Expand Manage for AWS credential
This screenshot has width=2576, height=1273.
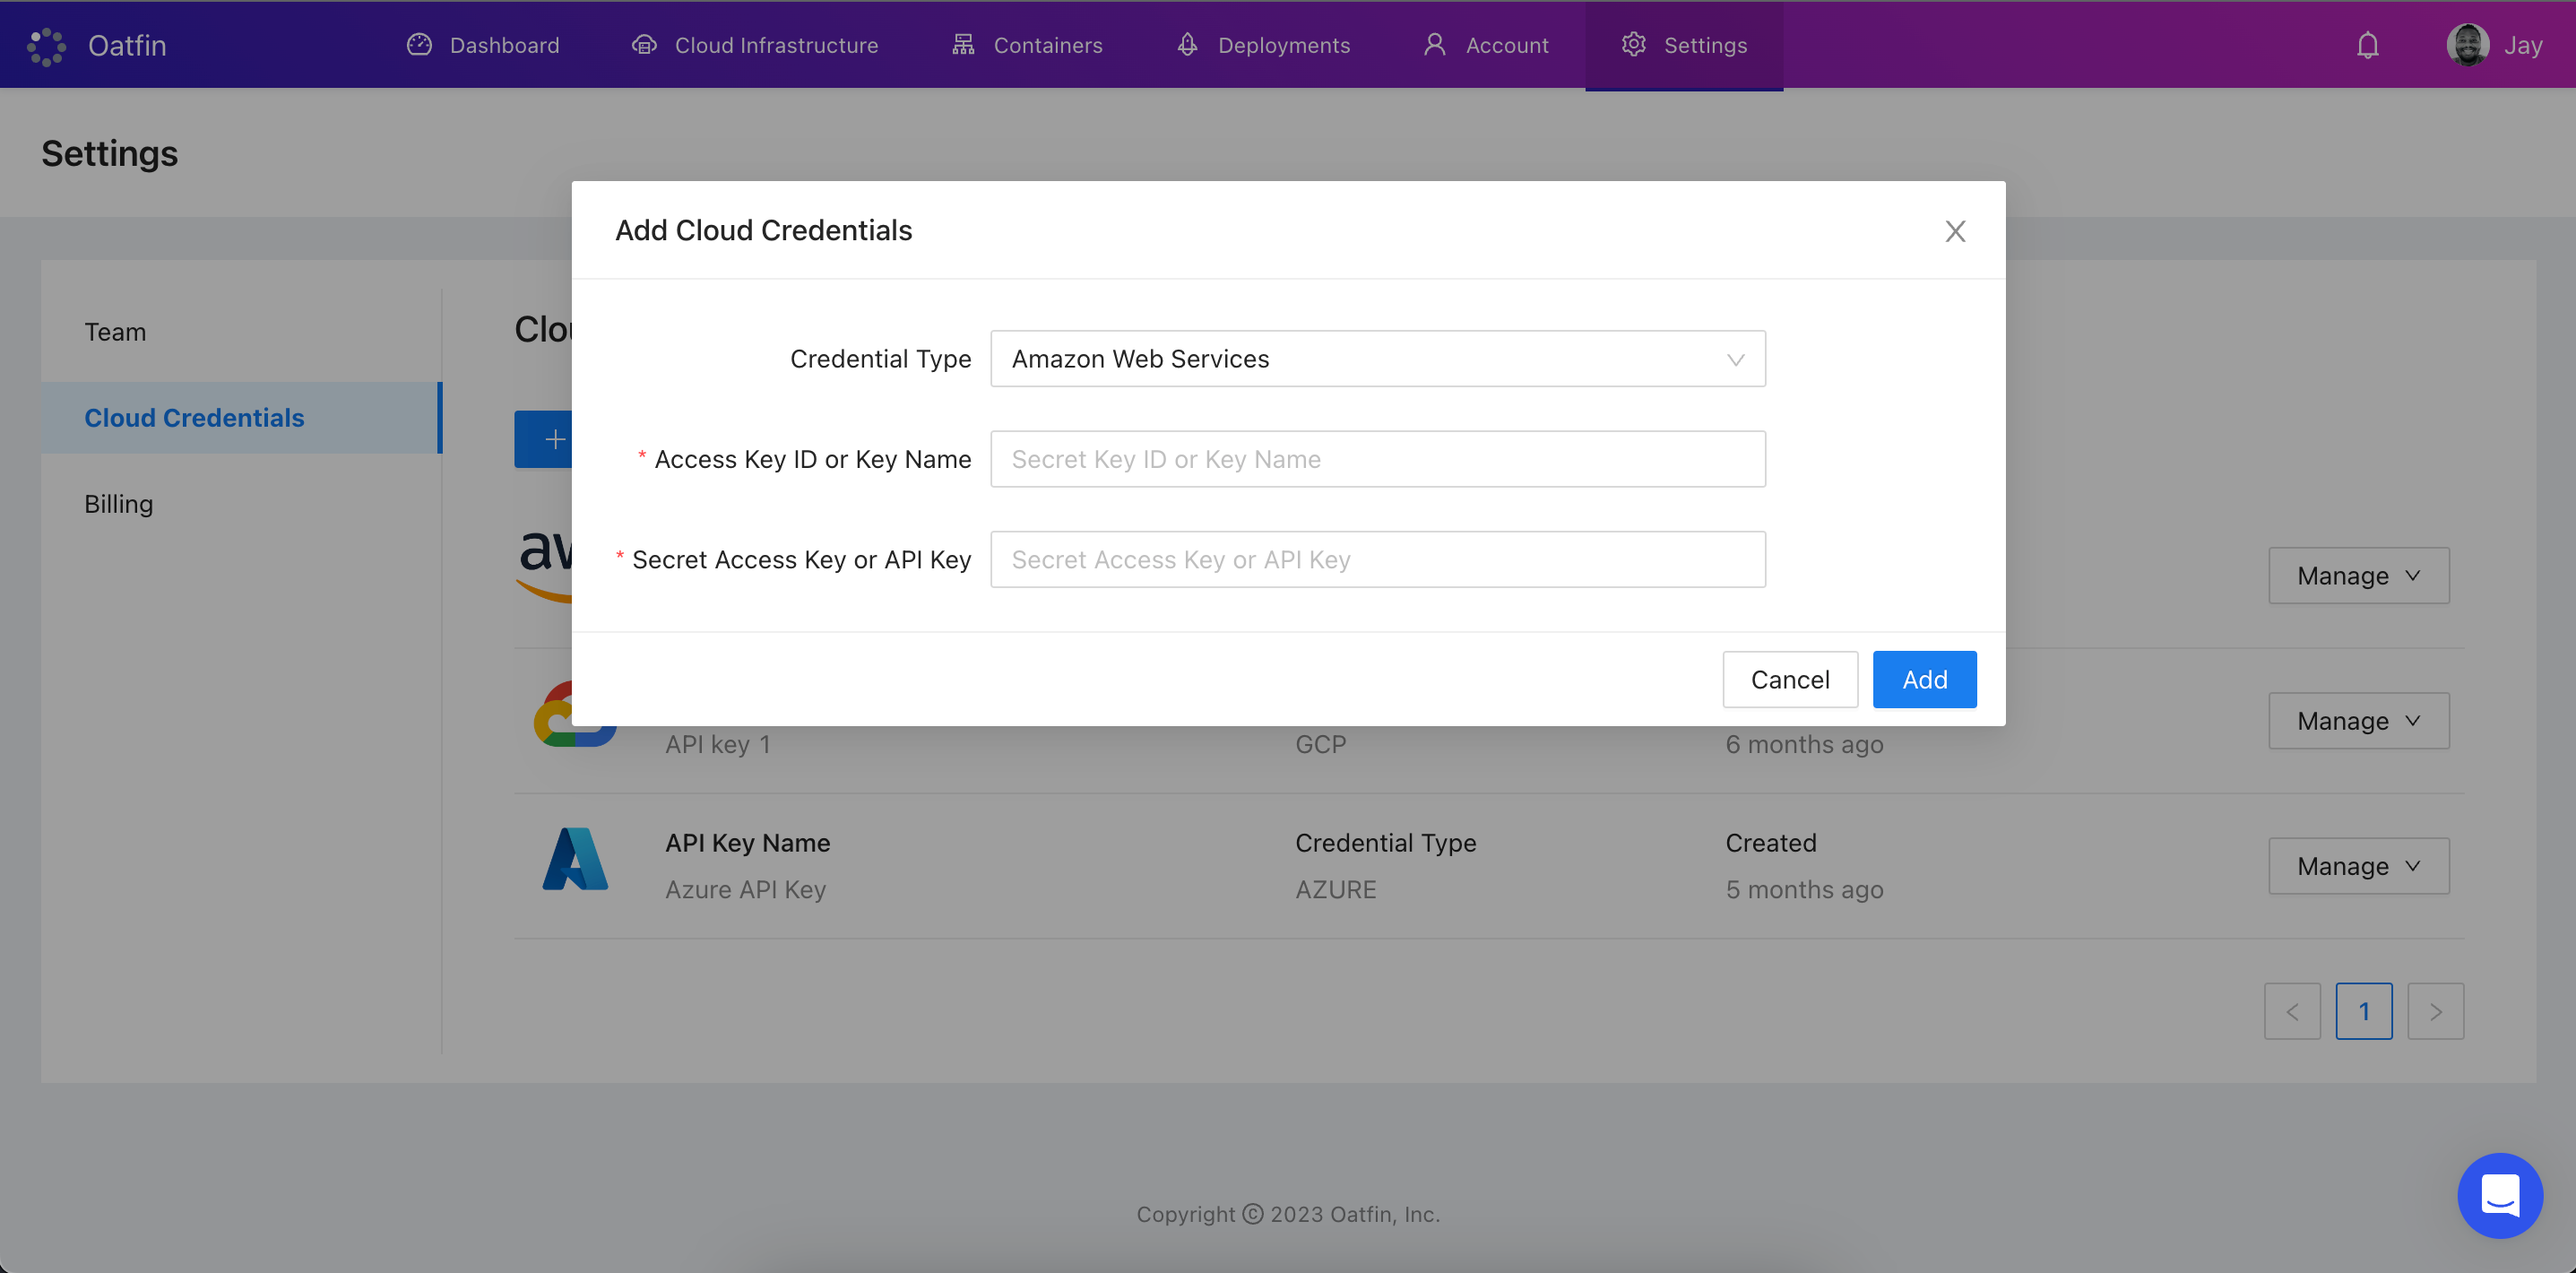[2359, 575]
